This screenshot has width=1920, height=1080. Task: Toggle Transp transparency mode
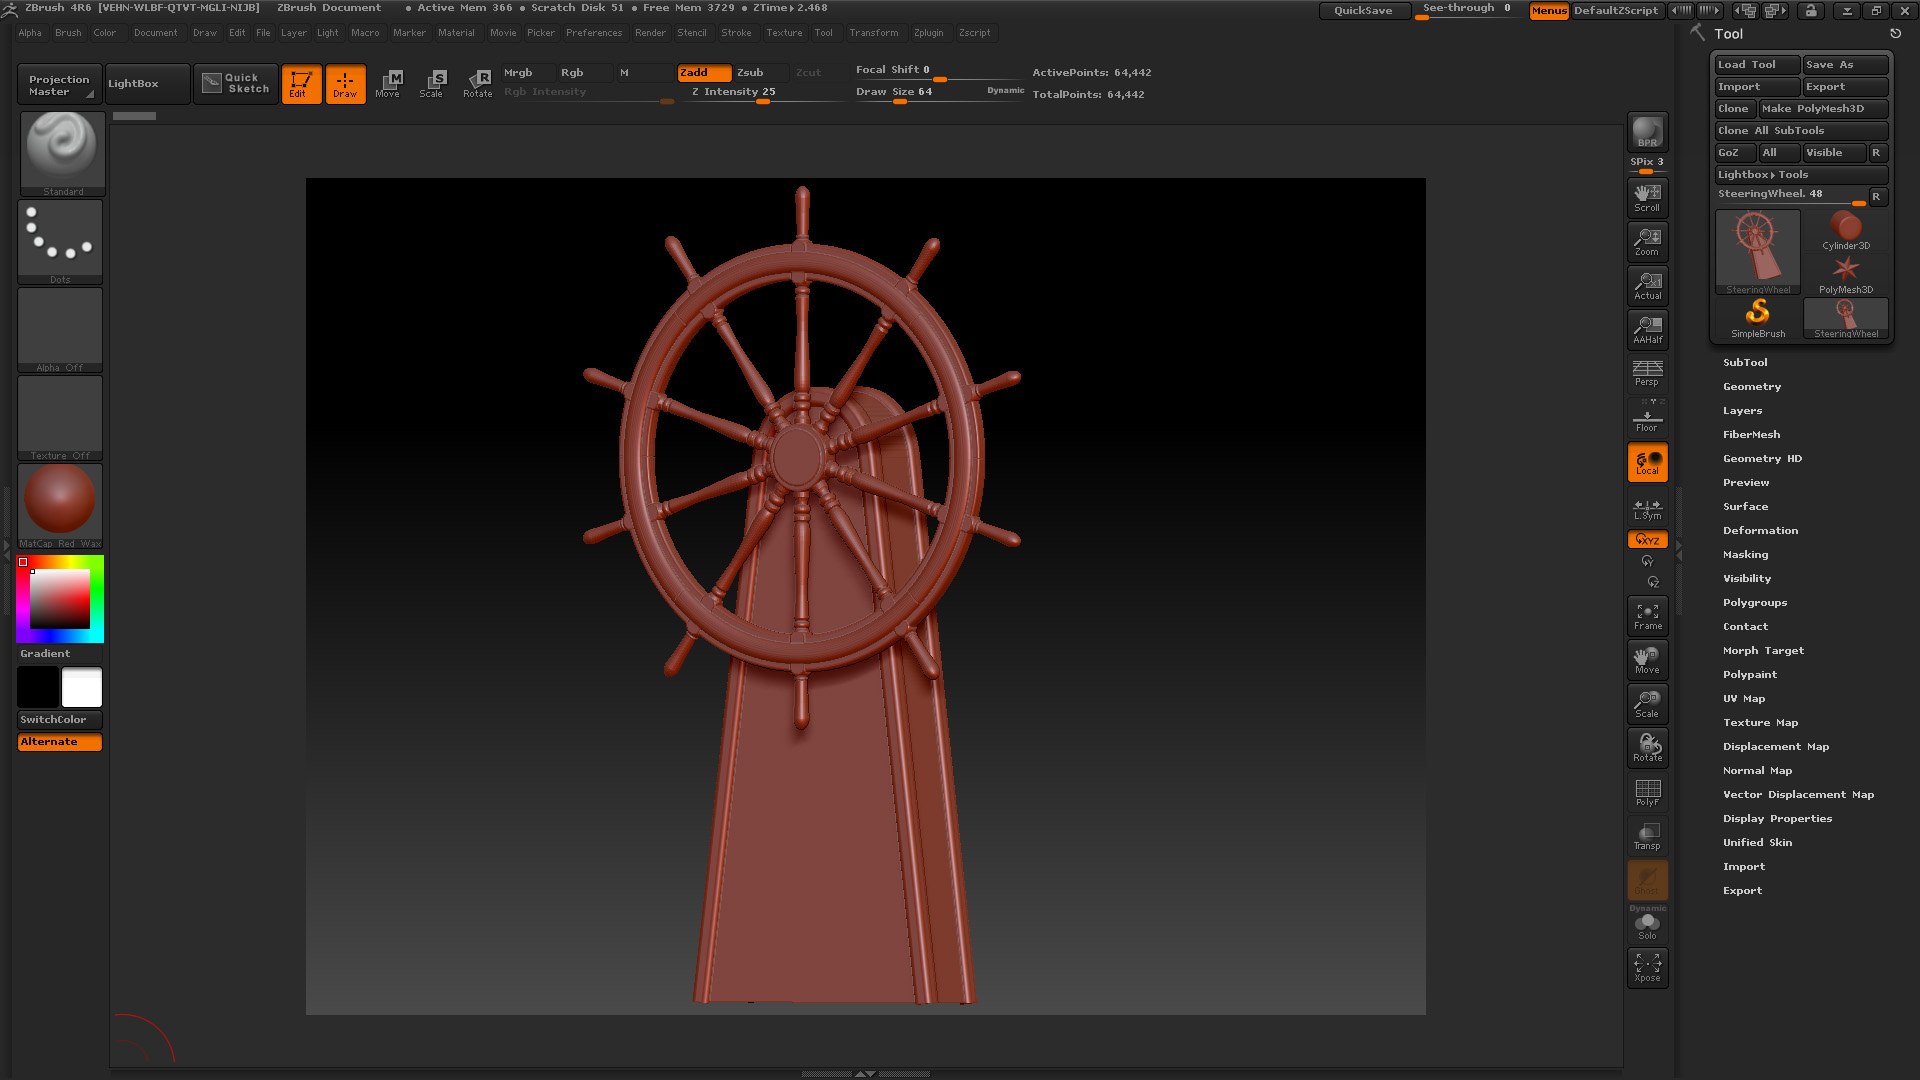pyautogui.click(x=1647, y=835)
